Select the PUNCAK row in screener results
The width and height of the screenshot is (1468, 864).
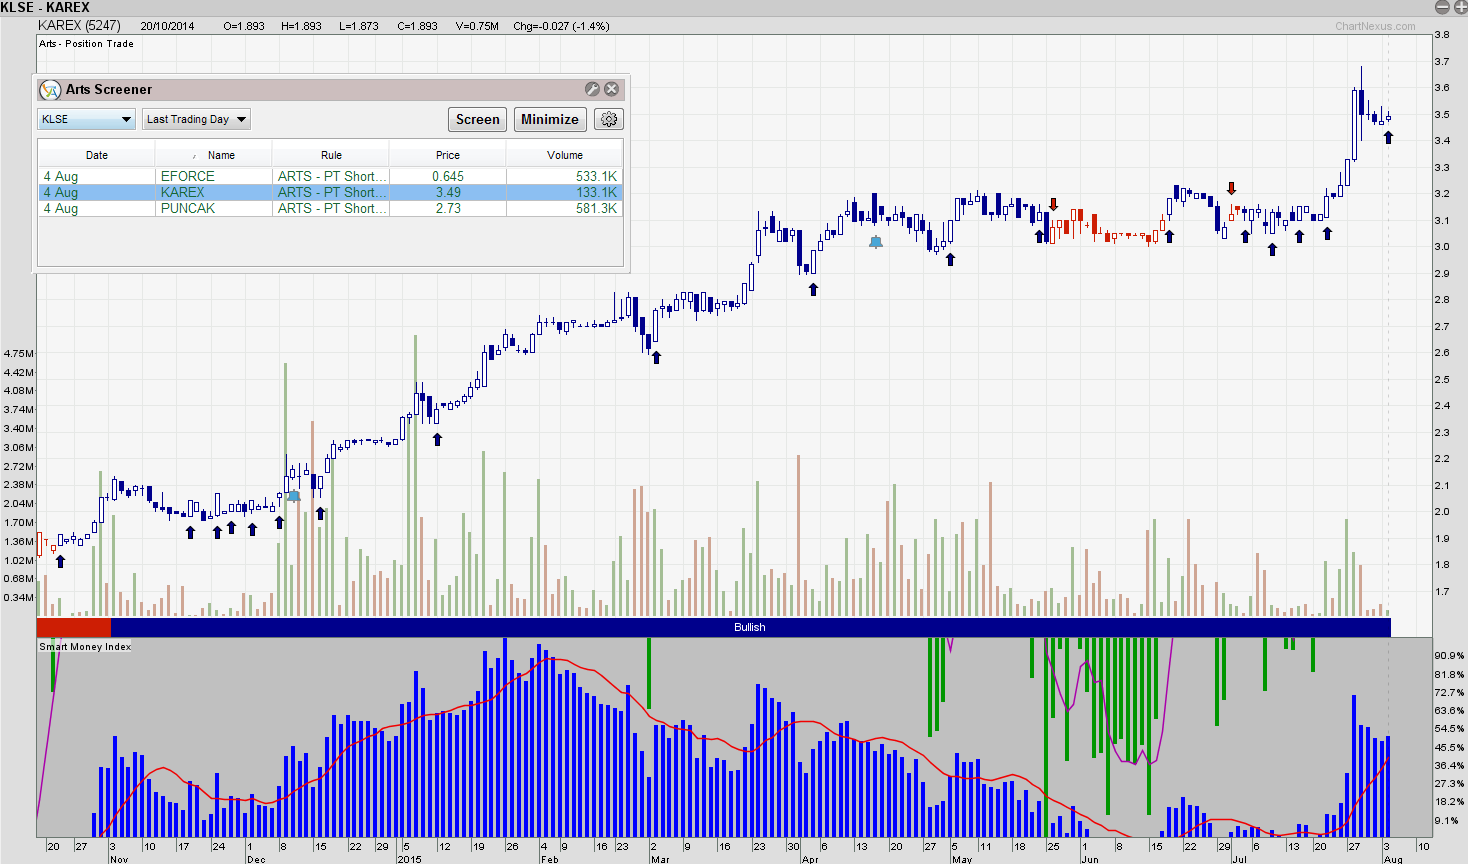[x=330, y=208]
